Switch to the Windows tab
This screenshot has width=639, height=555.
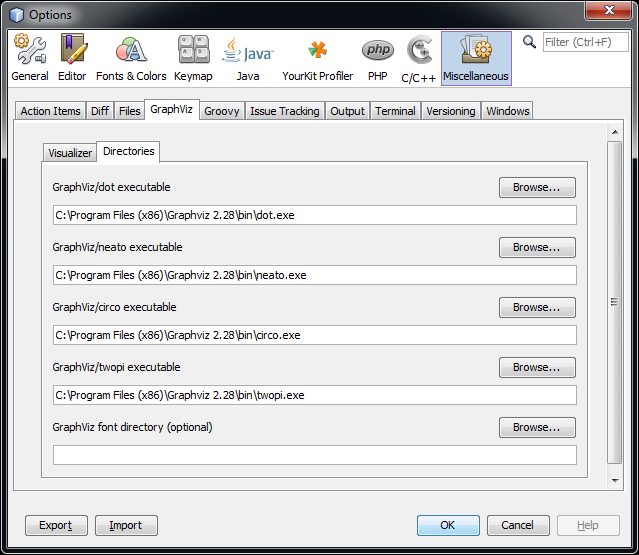tap(507, 111)
